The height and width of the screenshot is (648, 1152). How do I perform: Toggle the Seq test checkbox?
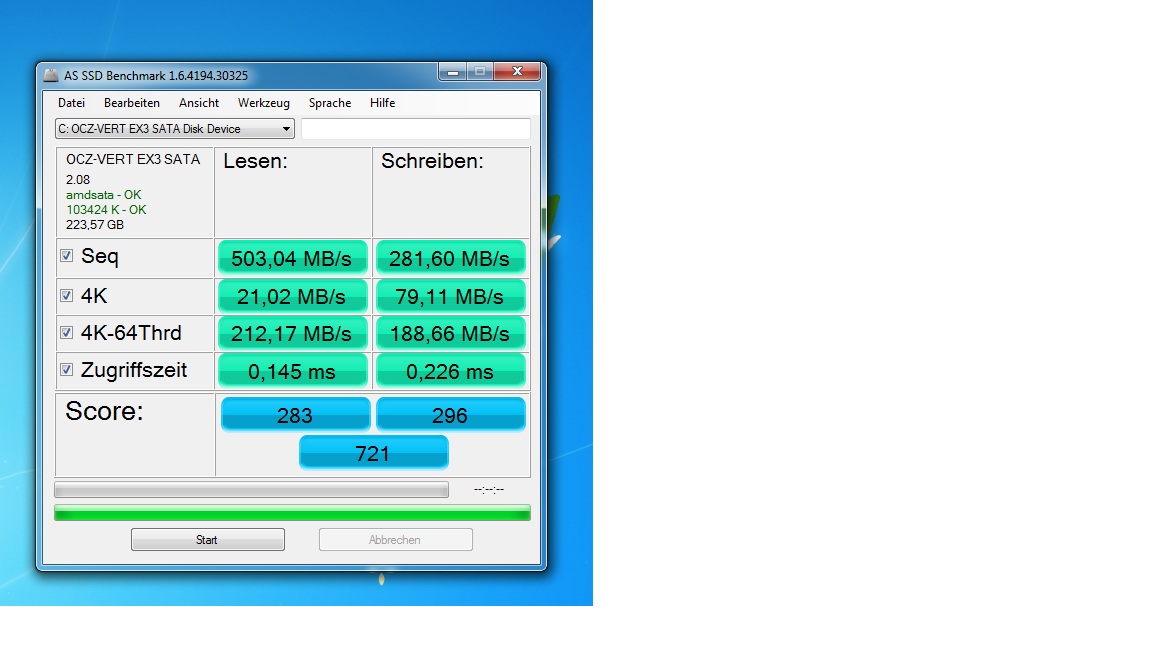[x=66, y=256]
